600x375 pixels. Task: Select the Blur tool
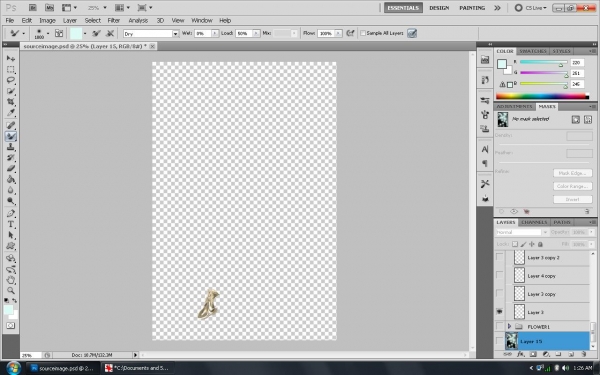point(11,190)
